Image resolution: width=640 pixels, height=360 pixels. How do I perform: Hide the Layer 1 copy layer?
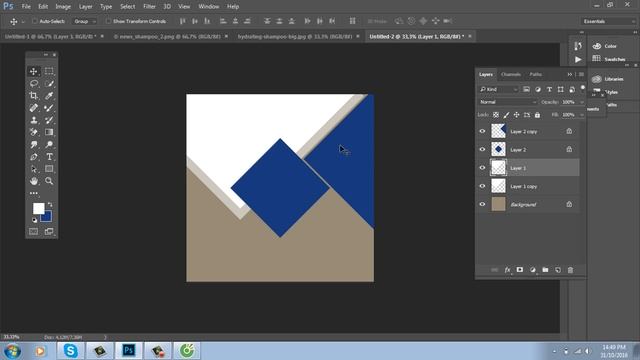point(482,186)
